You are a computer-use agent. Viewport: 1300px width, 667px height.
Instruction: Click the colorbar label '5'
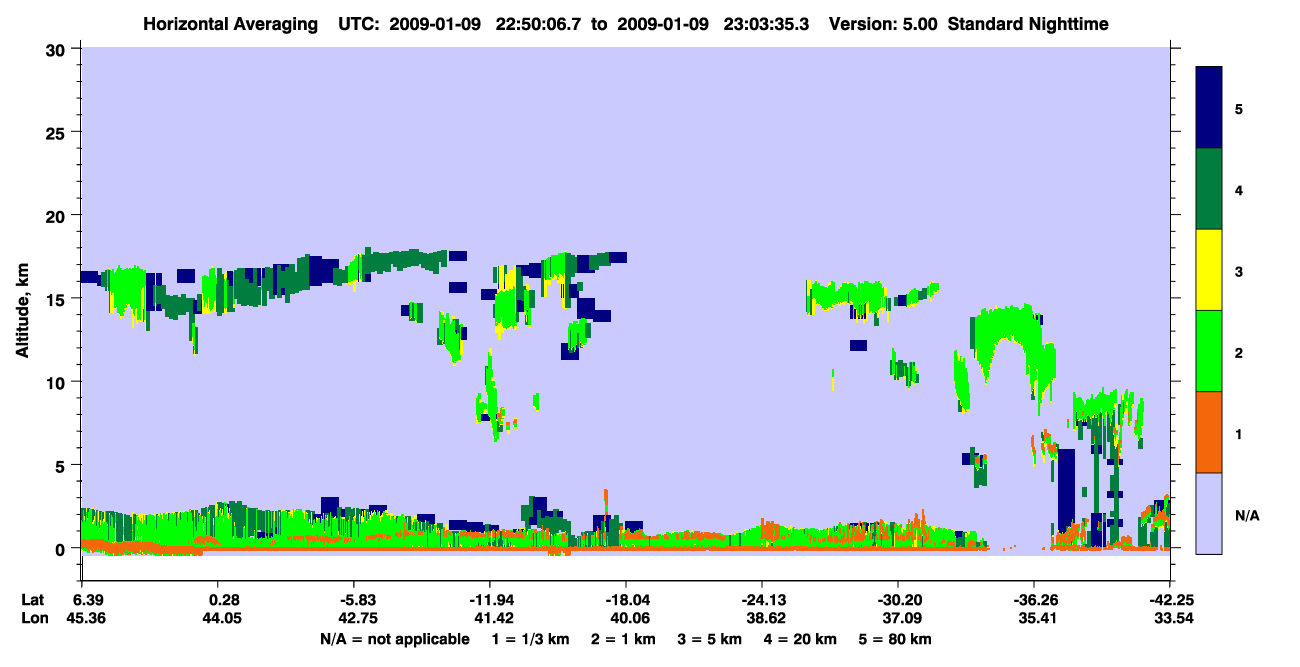[x=1239, y=108]
